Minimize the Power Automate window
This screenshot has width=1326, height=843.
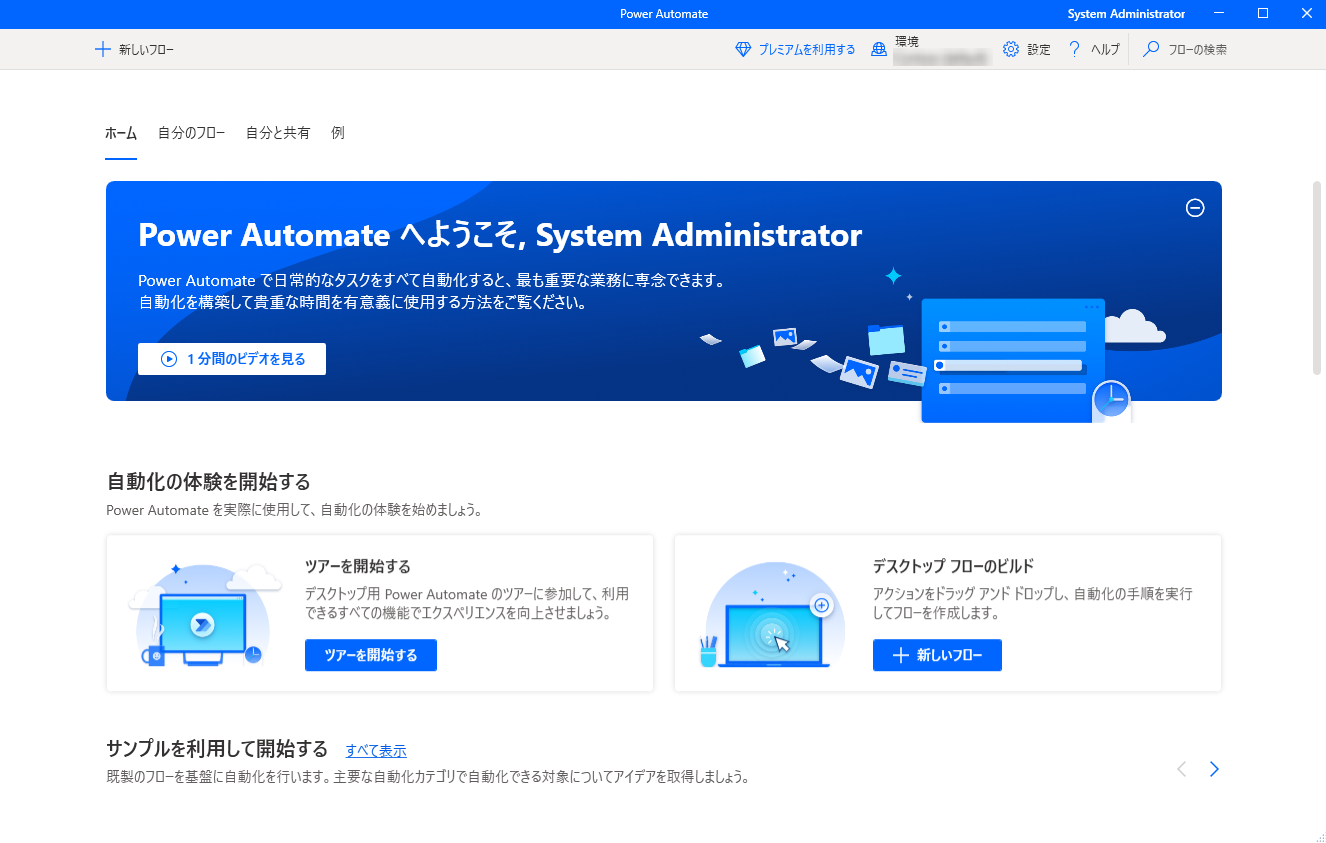click(x=1218, y=14)
